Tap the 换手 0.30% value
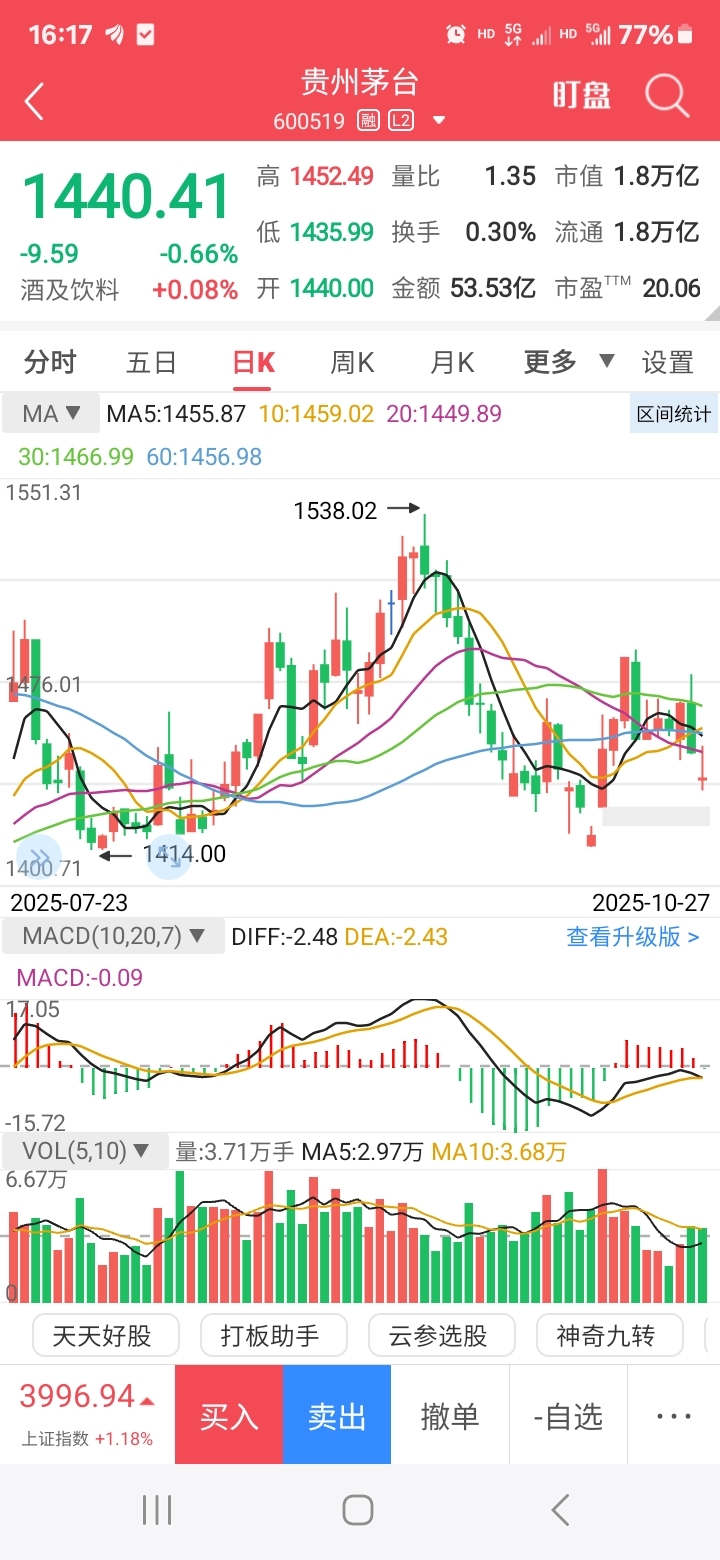 pos(464,233)
